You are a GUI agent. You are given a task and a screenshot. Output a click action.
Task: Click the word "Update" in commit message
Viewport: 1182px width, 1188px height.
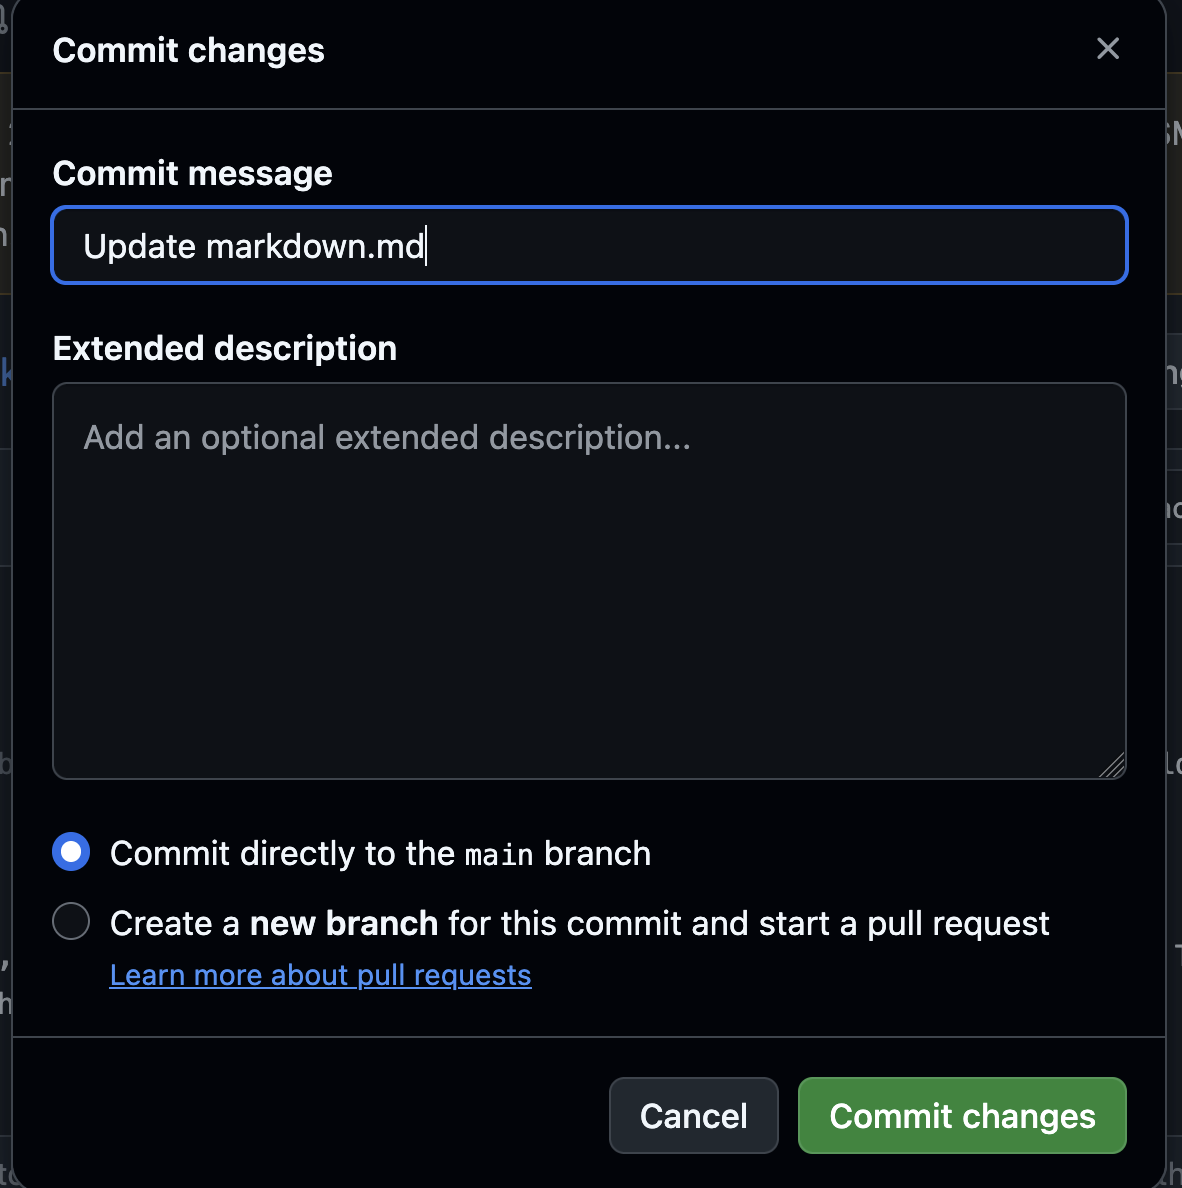[x=139, y=246]
